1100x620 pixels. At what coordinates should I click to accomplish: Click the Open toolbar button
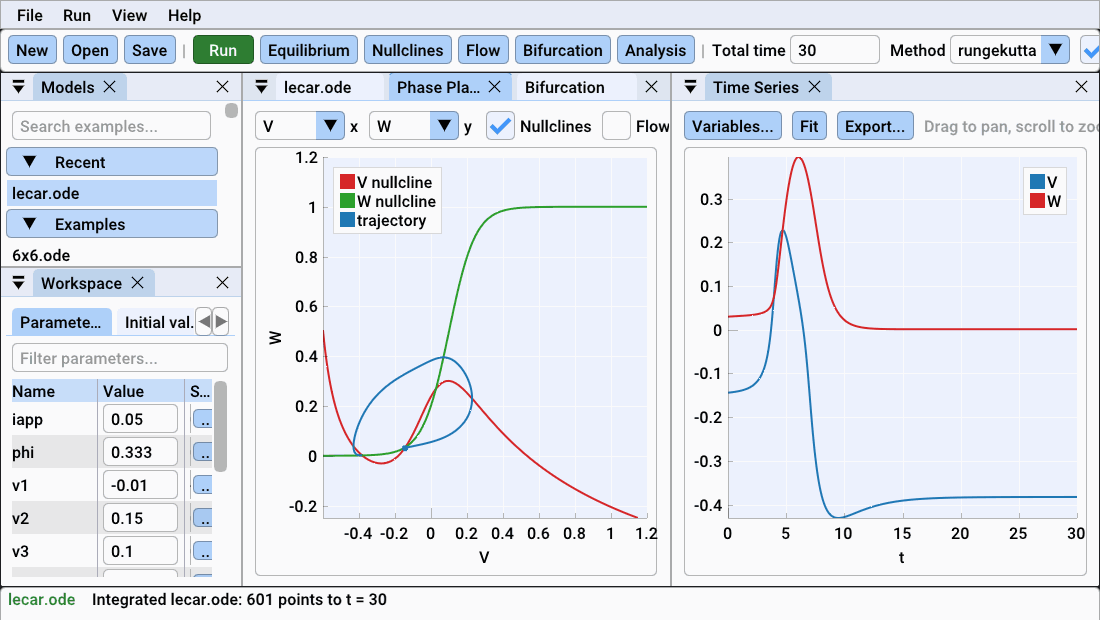pos(90,50)
